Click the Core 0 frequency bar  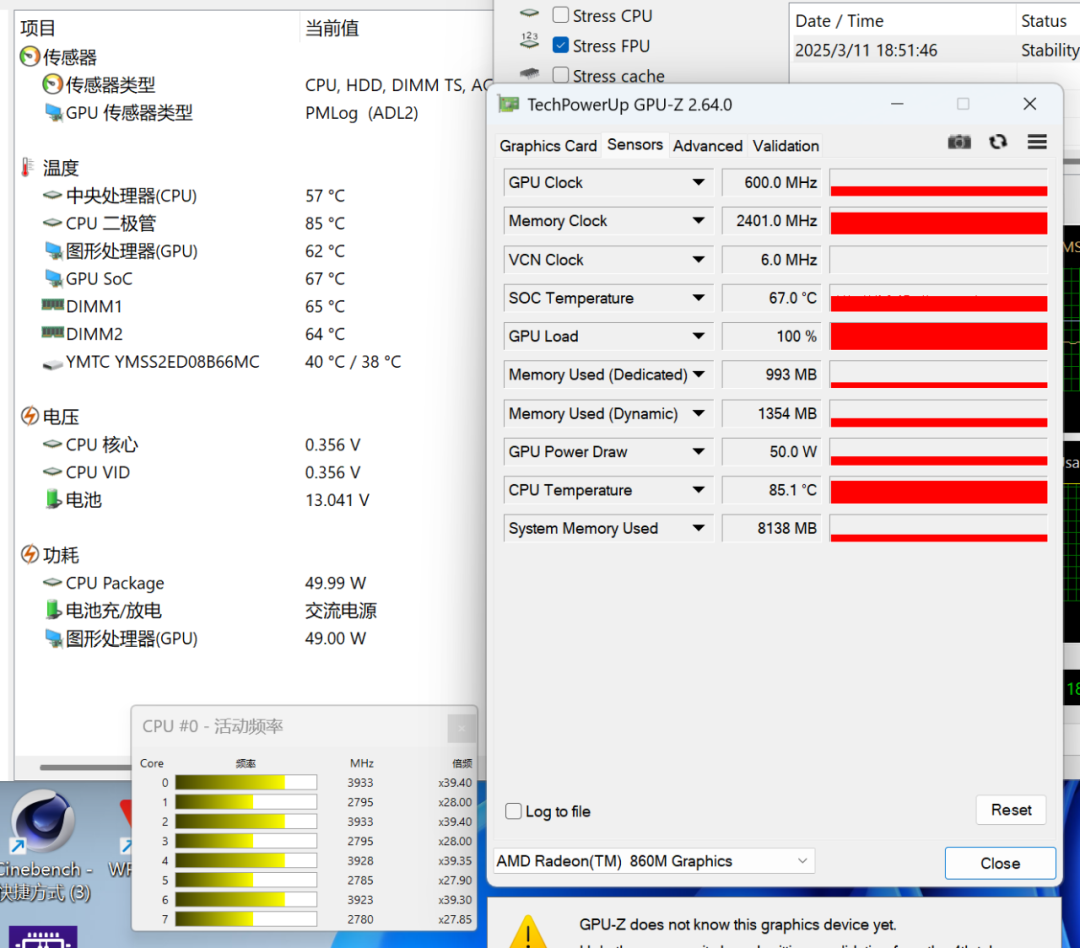246,783
